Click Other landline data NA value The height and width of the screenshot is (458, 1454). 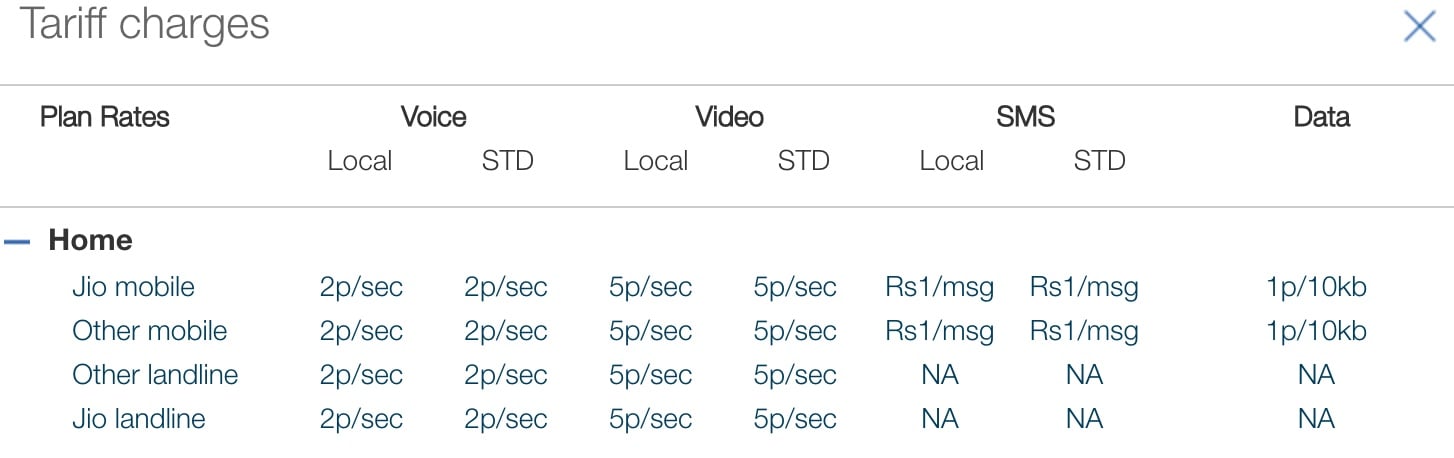1316,375
